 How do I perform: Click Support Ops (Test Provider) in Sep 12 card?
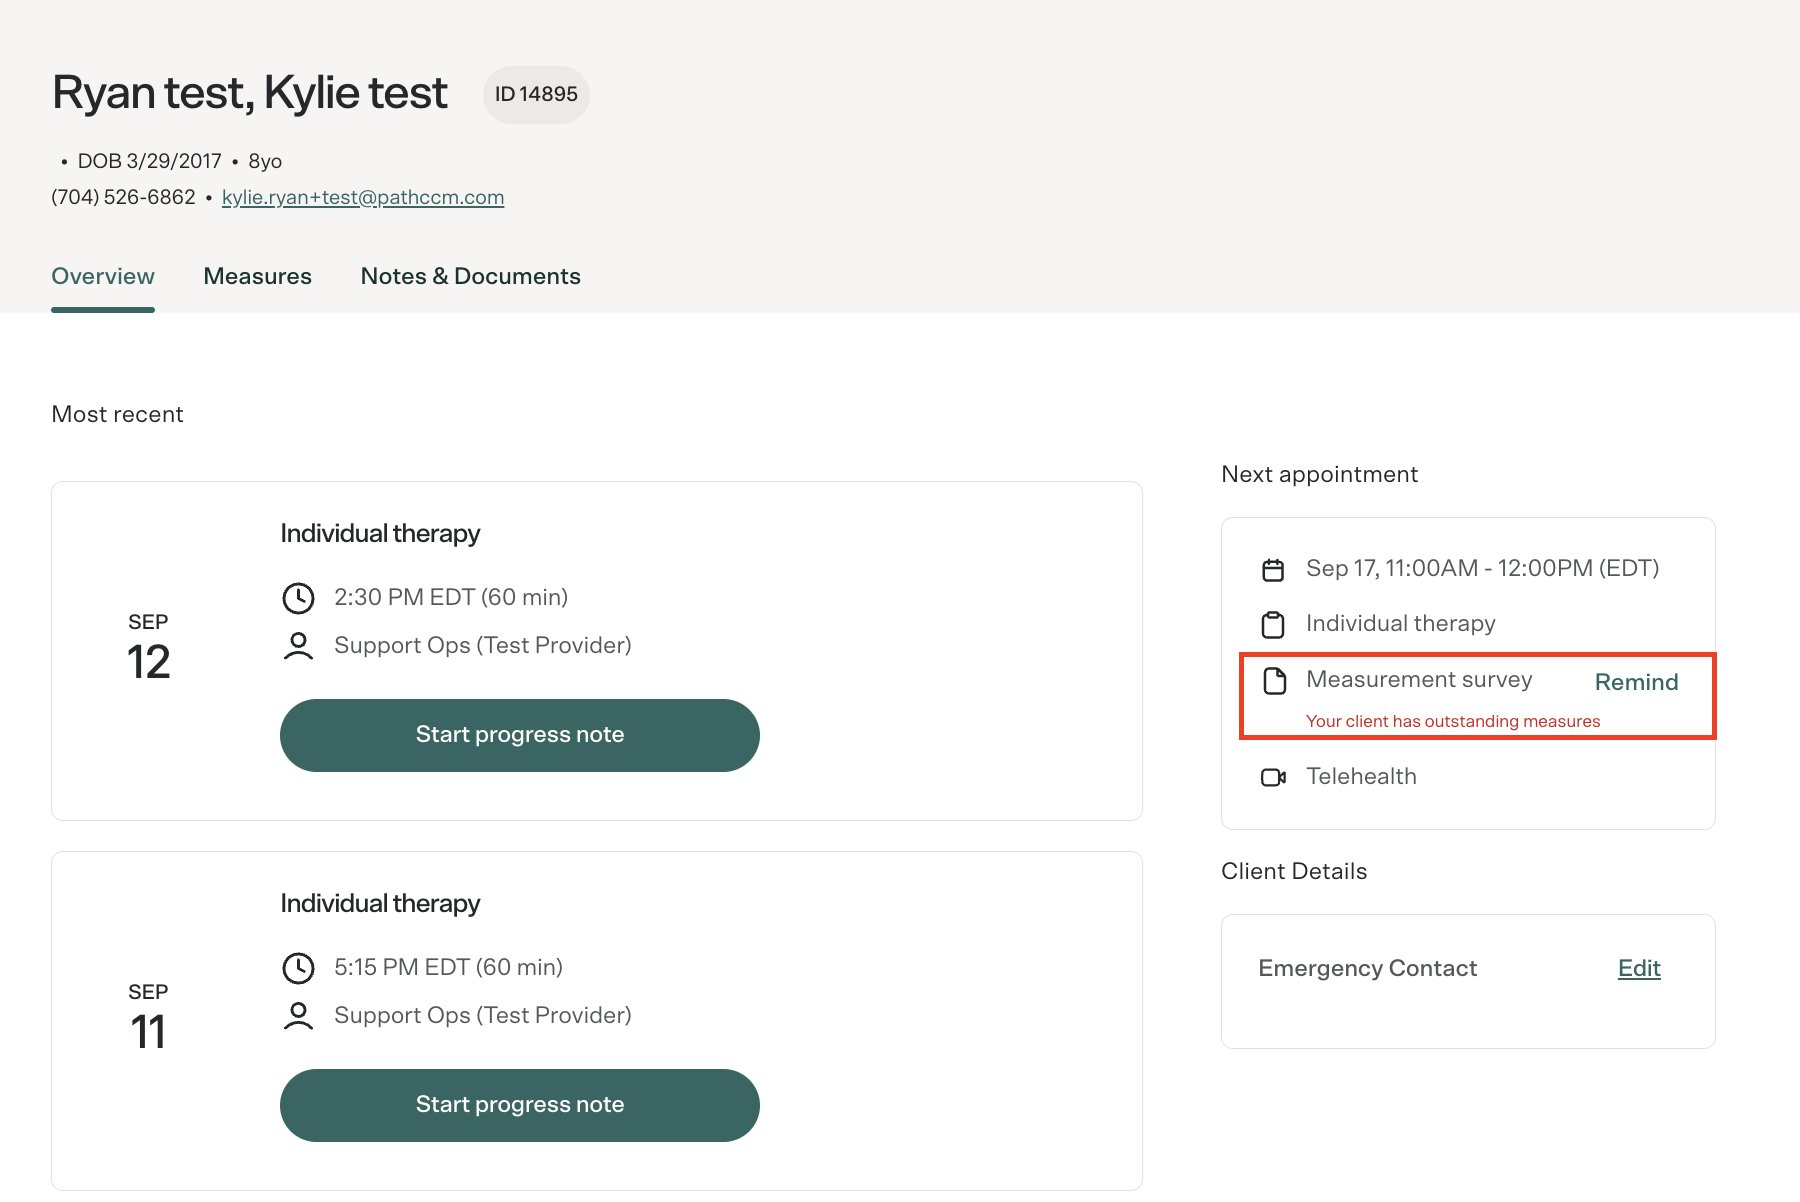point(483,645)
